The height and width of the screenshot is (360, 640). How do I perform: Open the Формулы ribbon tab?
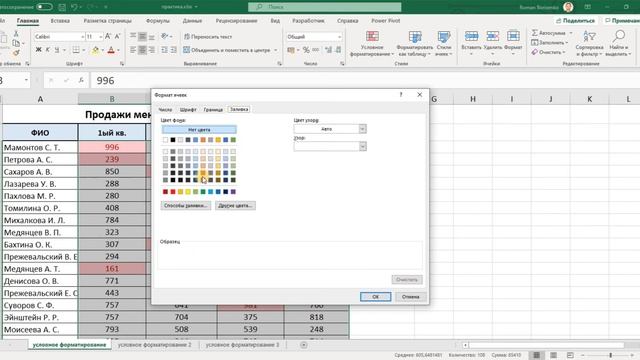158,20
